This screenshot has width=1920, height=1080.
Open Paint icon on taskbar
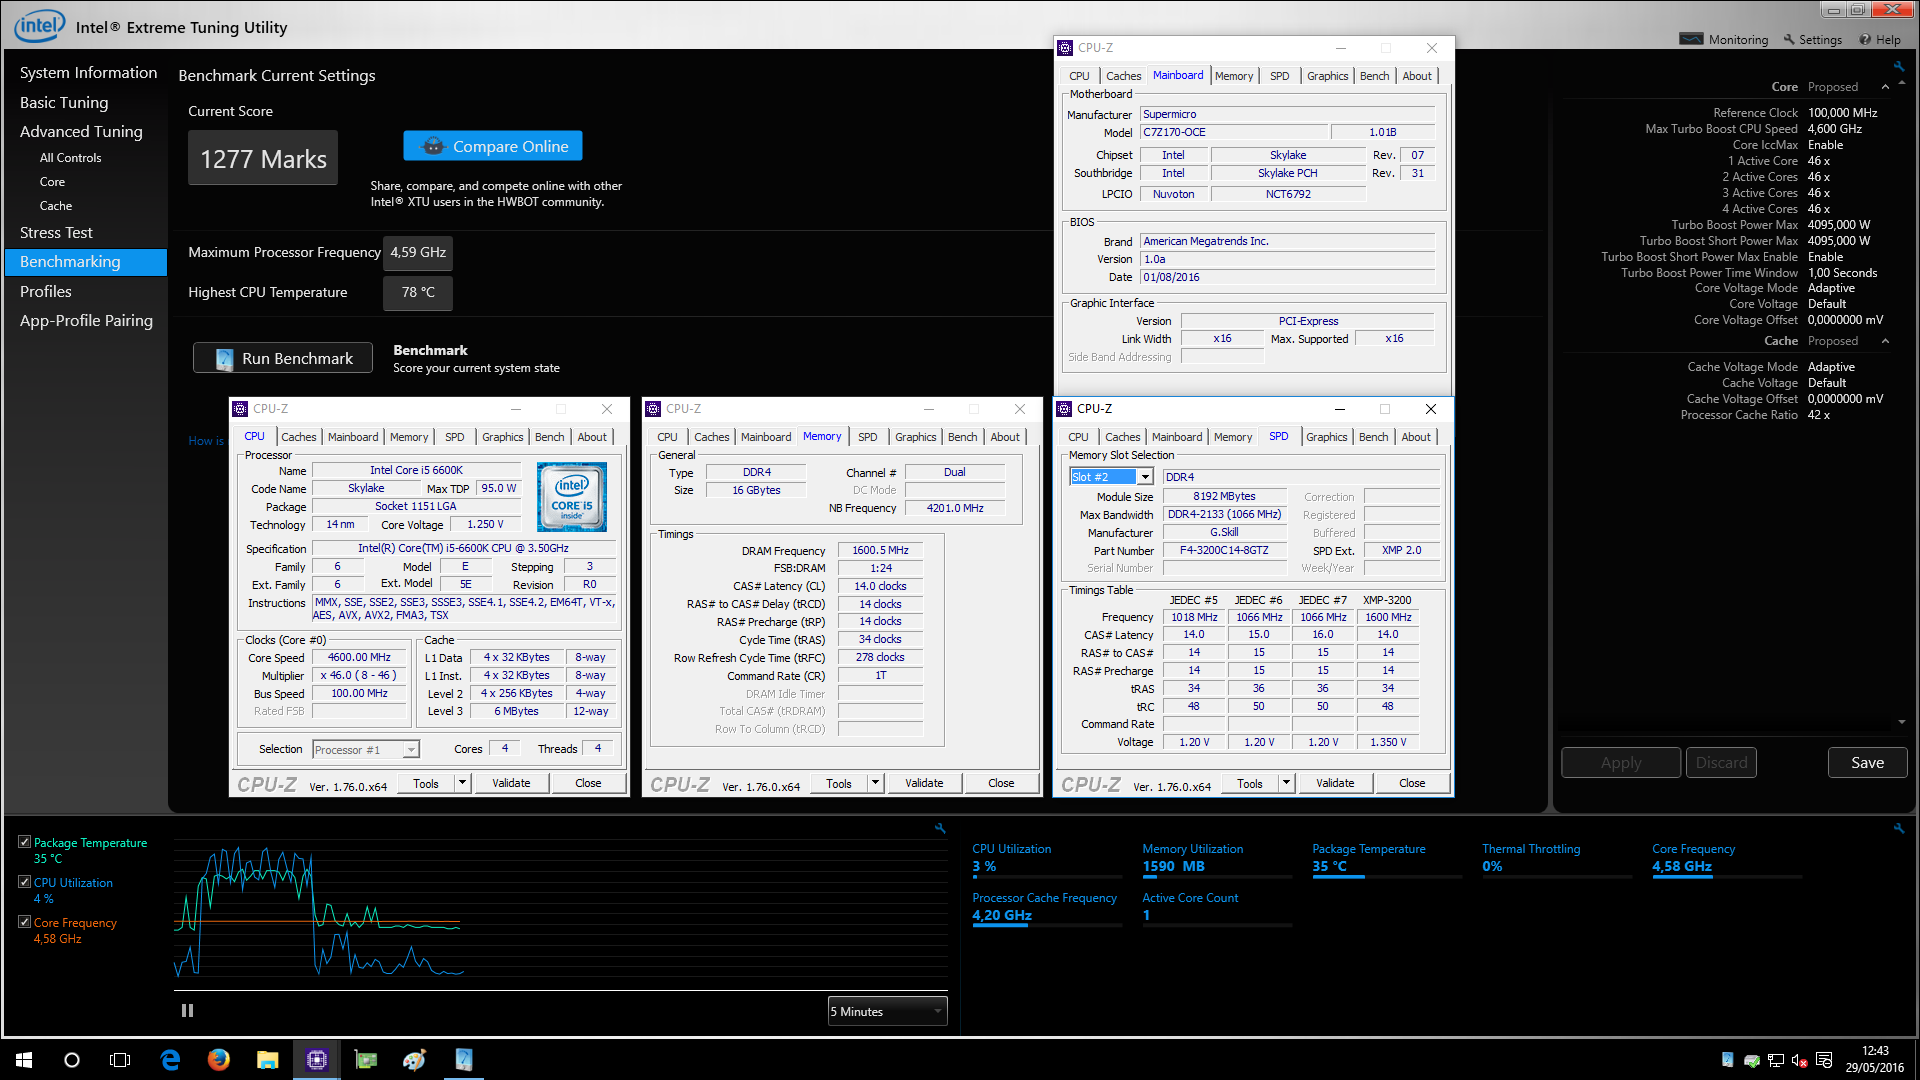click(415, 1060)
